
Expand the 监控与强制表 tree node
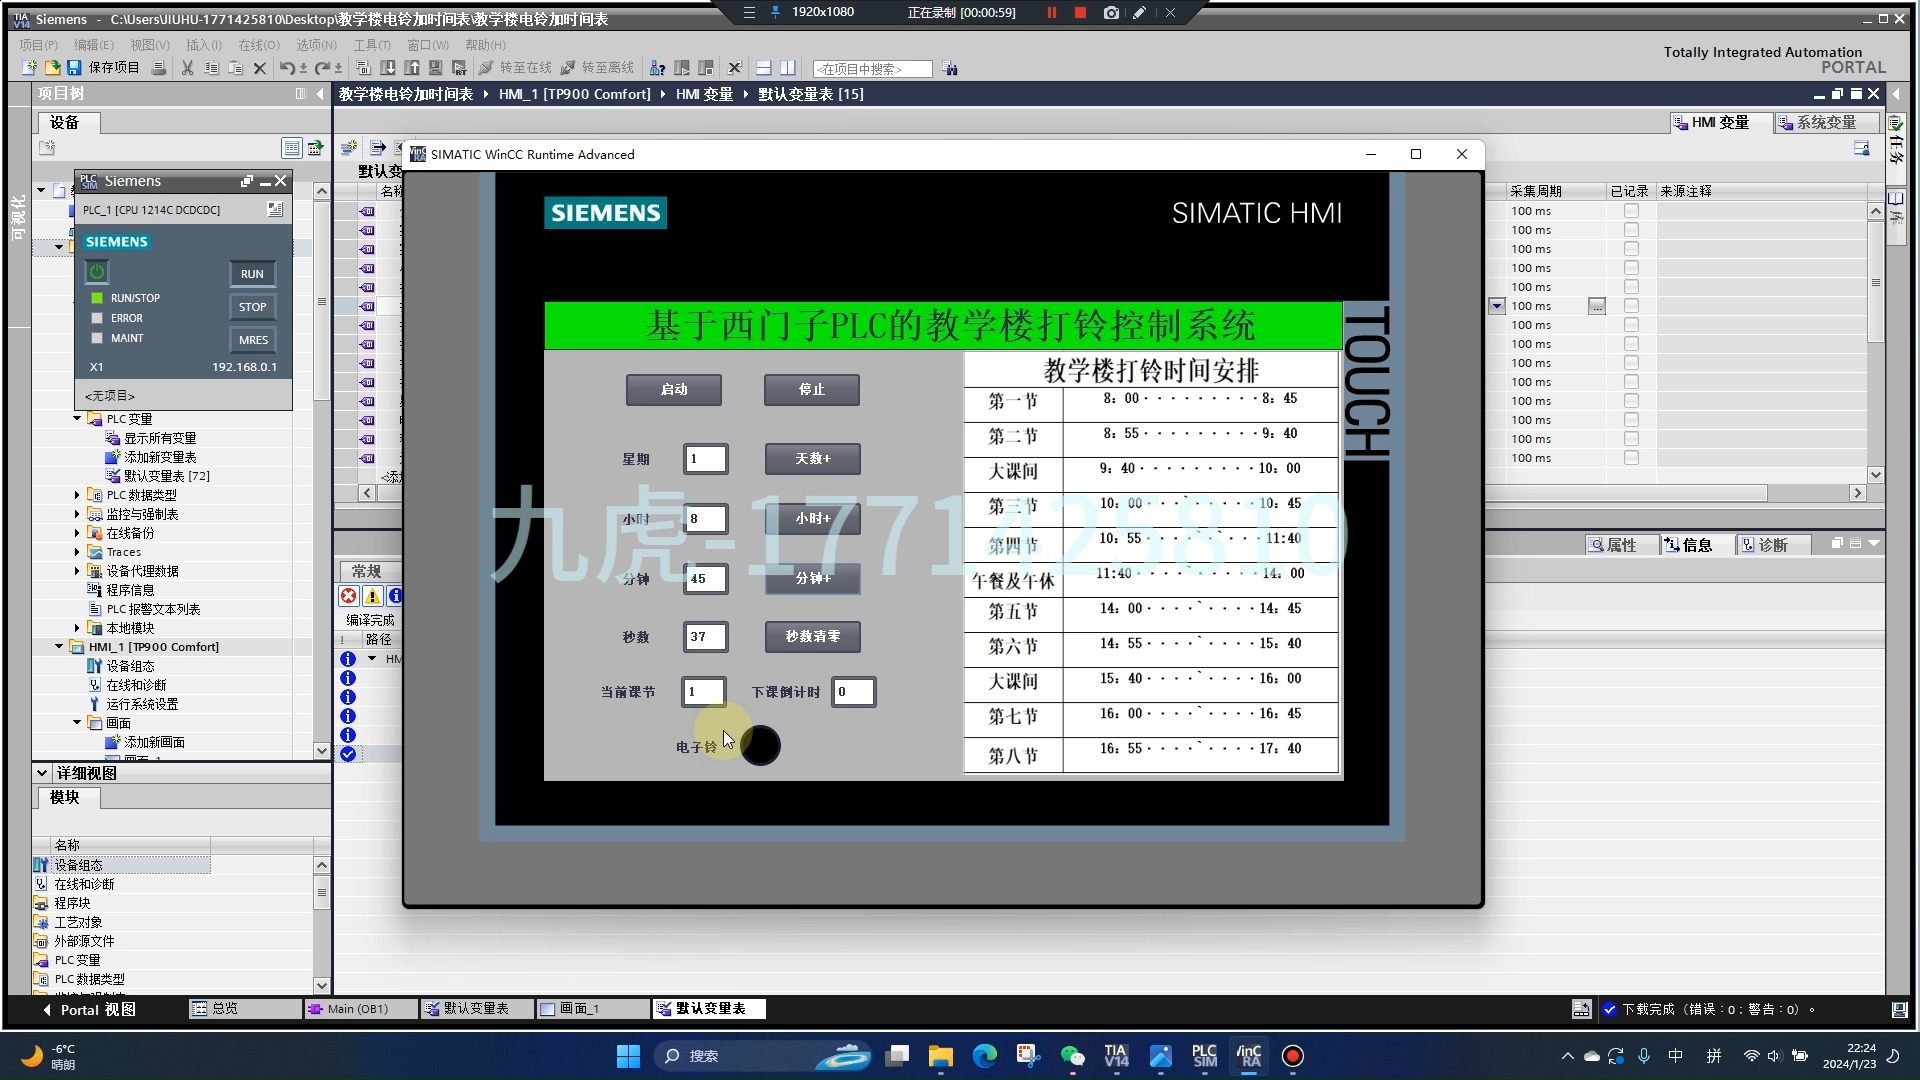pos(77,514)
